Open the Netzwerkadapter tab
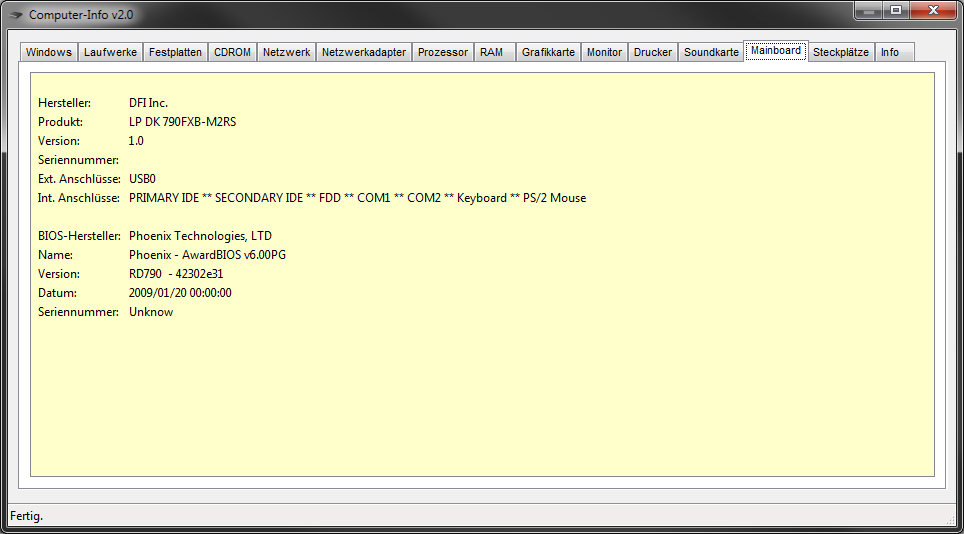 point(364,52)
